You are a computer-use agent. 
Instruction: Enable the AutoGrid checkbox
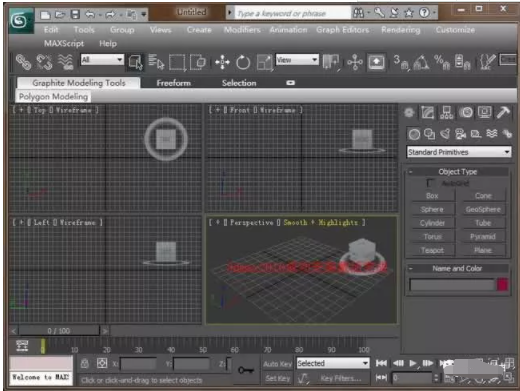(x=430, y=183)
